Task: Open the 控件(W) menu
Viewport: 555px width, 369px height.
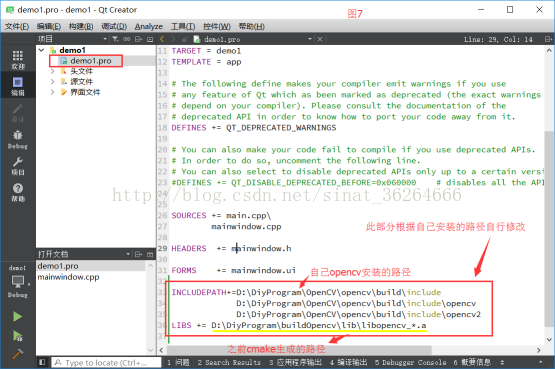Action: pyautogui.click(x=217, y=27)
